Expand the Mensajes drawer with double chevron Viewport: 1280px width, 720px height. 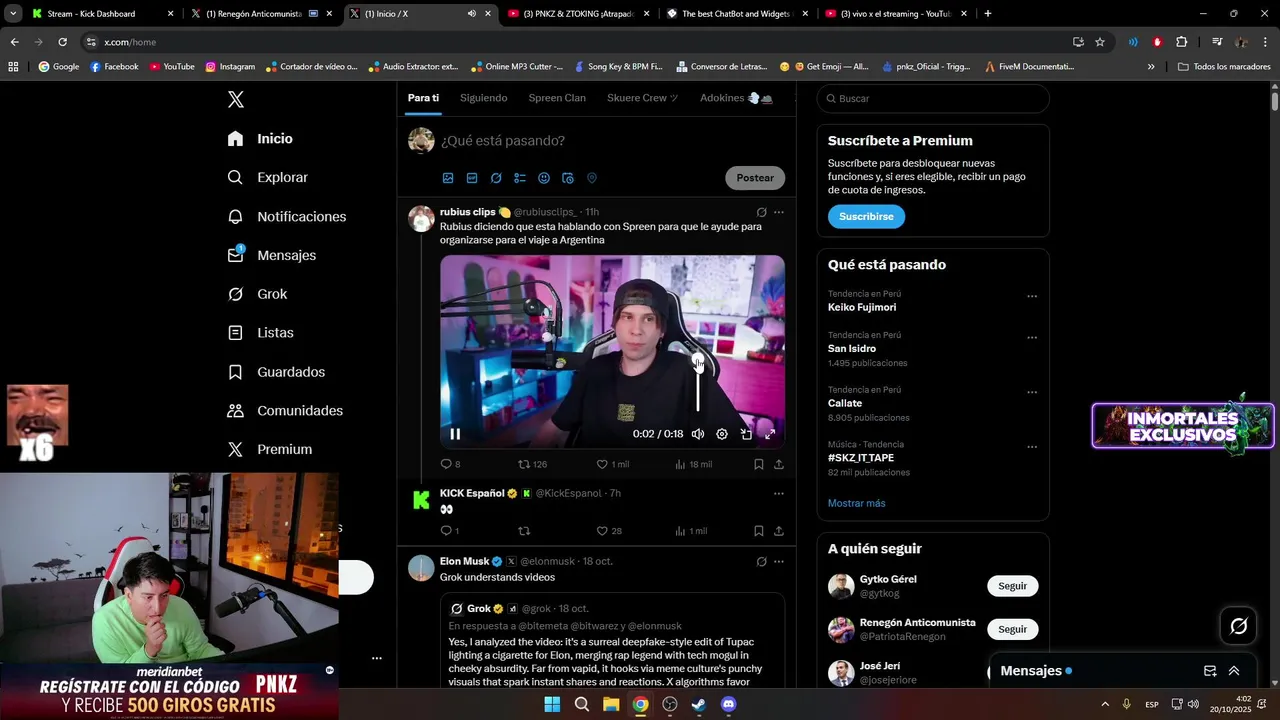[x=1234, y=671]
